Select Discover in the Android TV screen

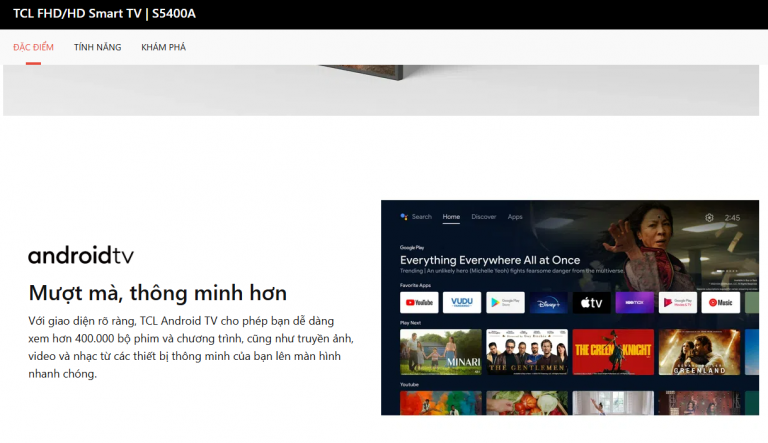(483, 217)
